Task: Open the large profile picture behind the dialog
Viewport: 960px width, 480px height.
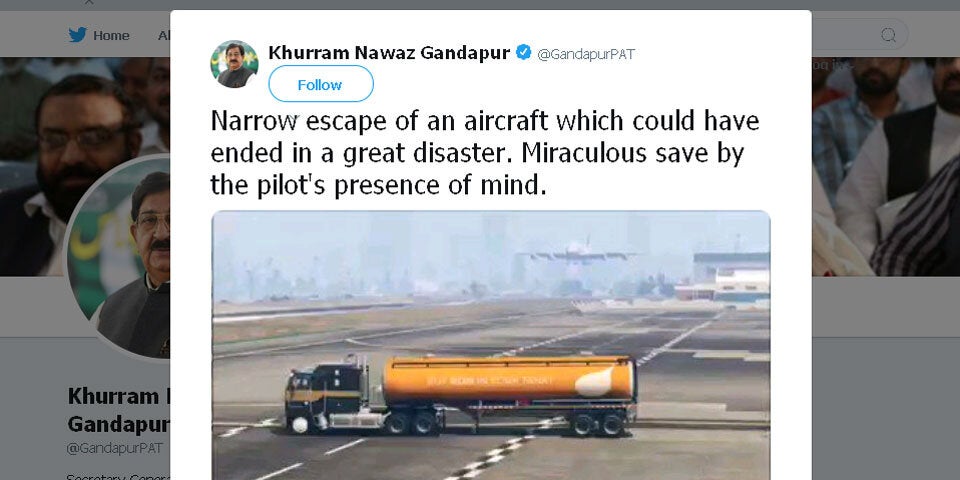Action: pos(118,257)
